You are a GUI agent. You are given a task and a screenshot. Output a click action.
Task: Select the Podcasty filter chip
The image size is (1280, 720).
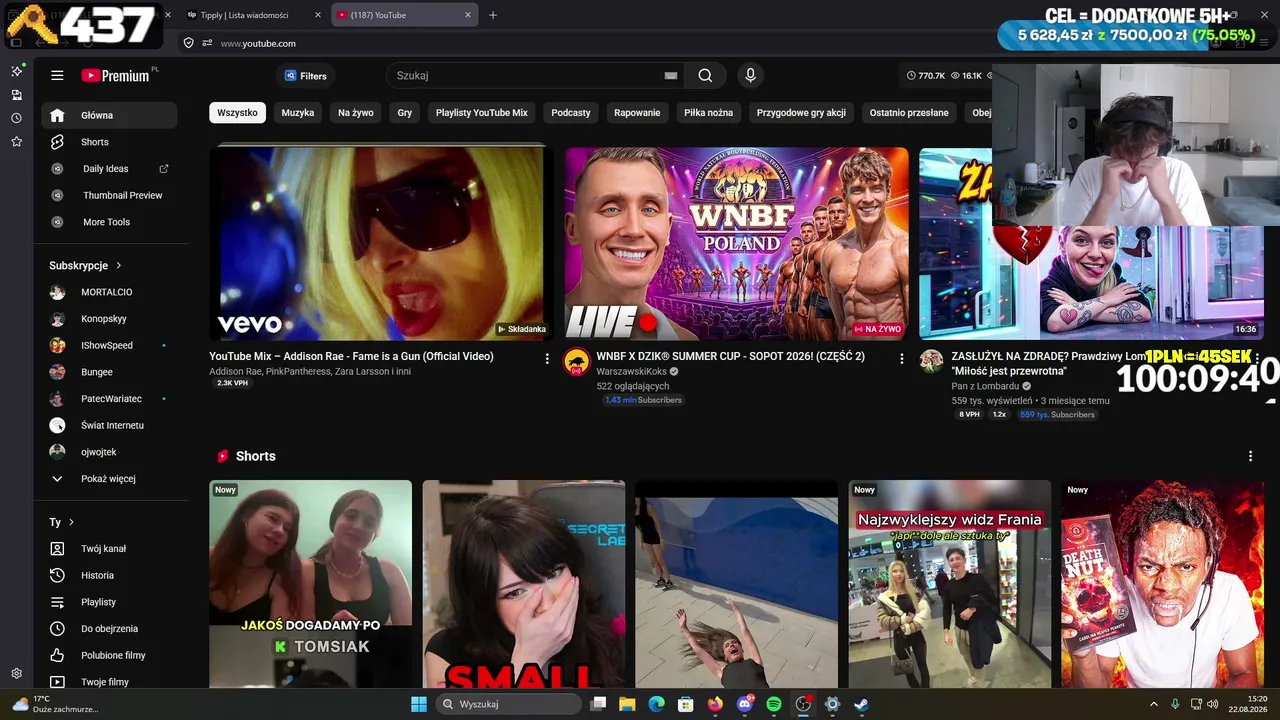pos(571,113)
